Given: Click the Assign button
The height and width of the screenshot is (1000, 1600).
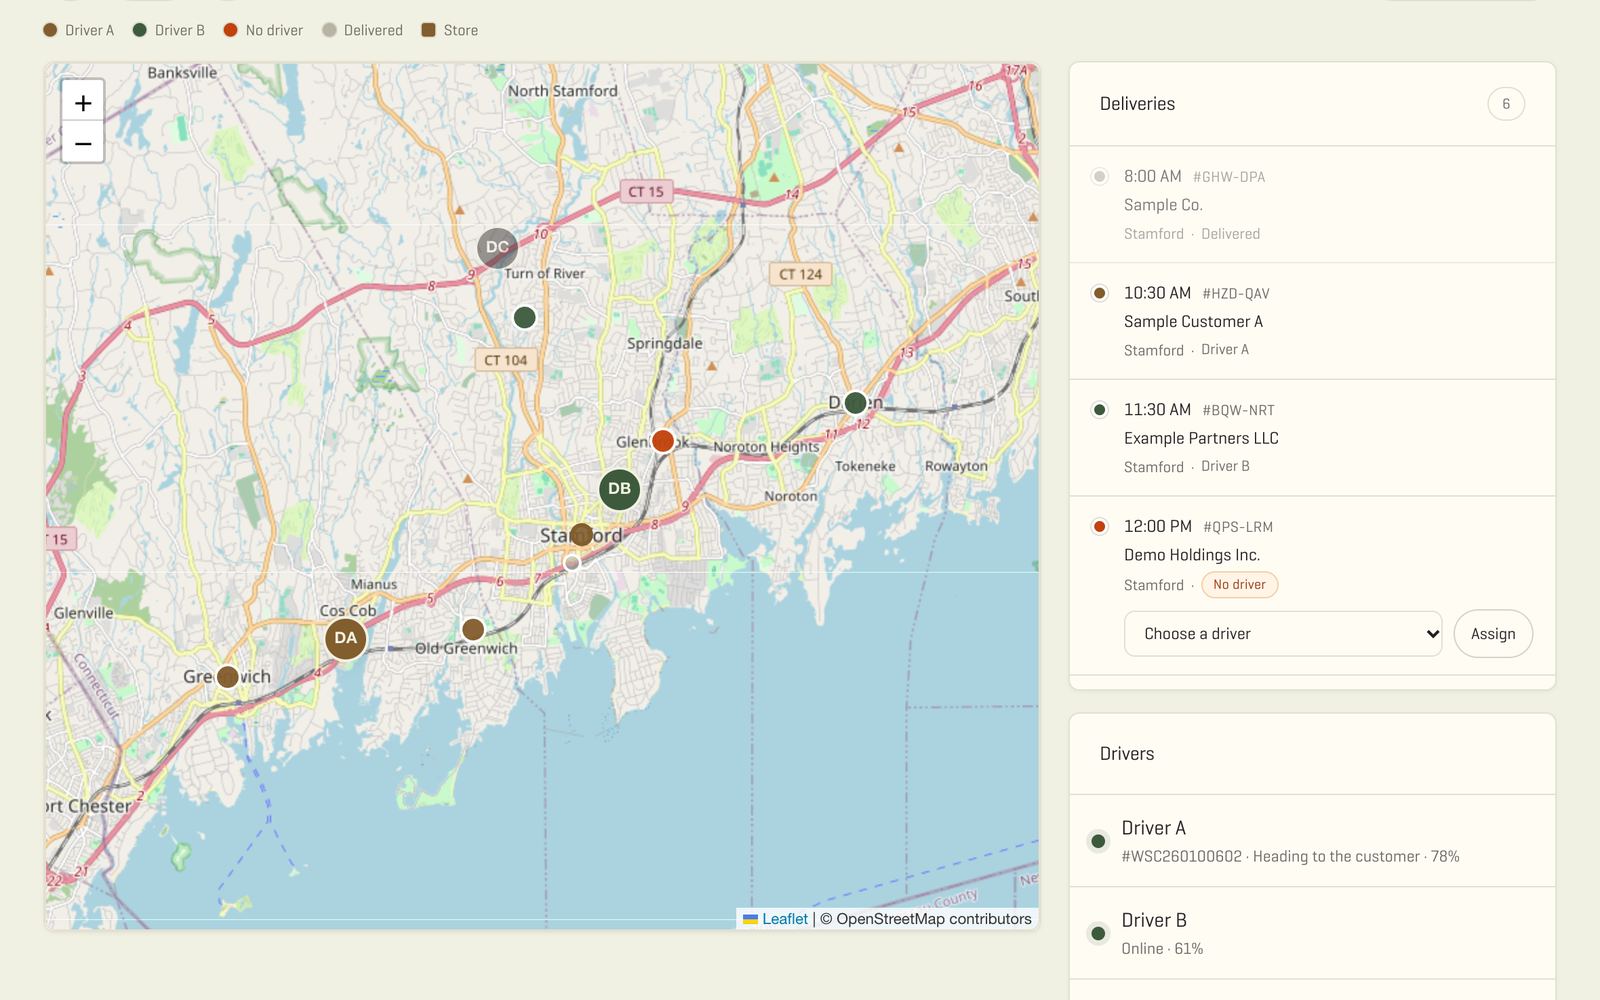Looking at the screenshot, I should (x=1493, y=634).
